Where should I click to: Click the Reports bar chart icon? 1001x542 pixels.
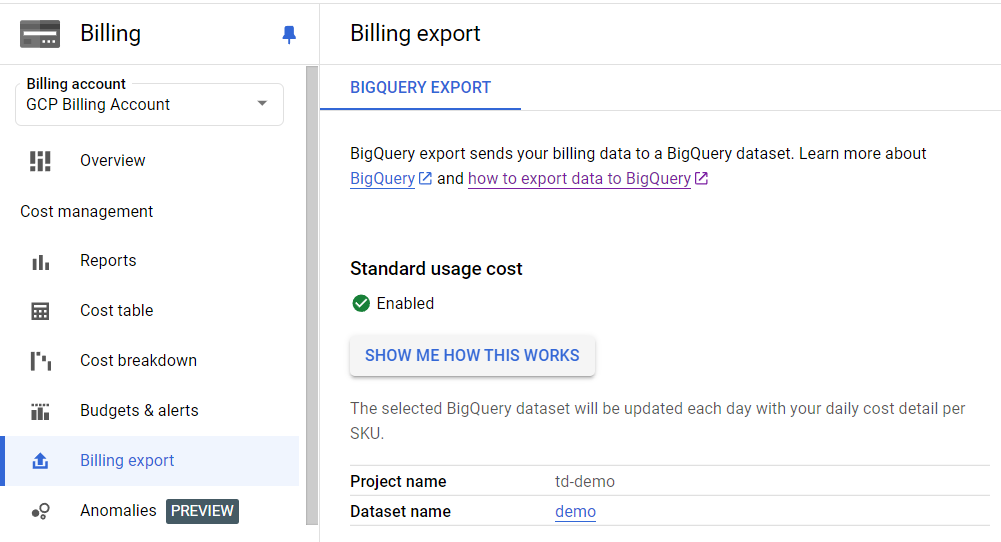tap(40, 262)
